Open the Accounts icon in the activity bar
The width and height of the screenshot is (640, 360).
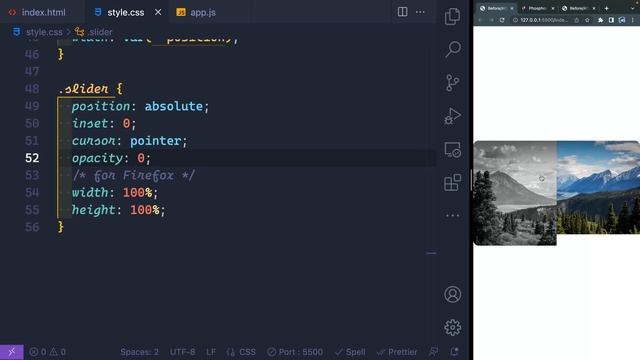(x=452, y=294)
